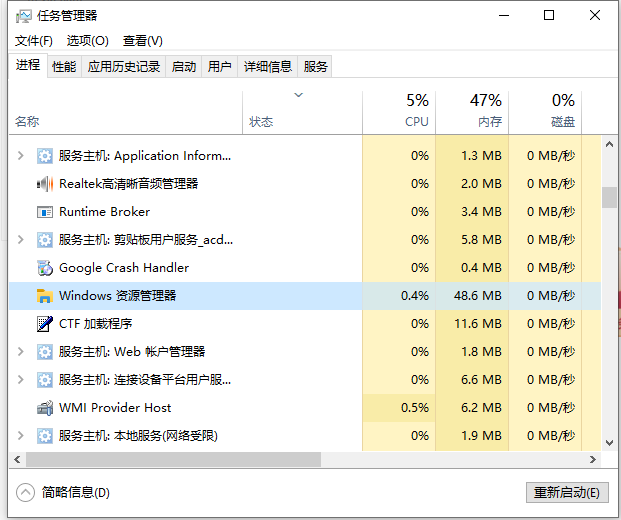Click the horizontal scrollbar right arrow

coord(593,459)
